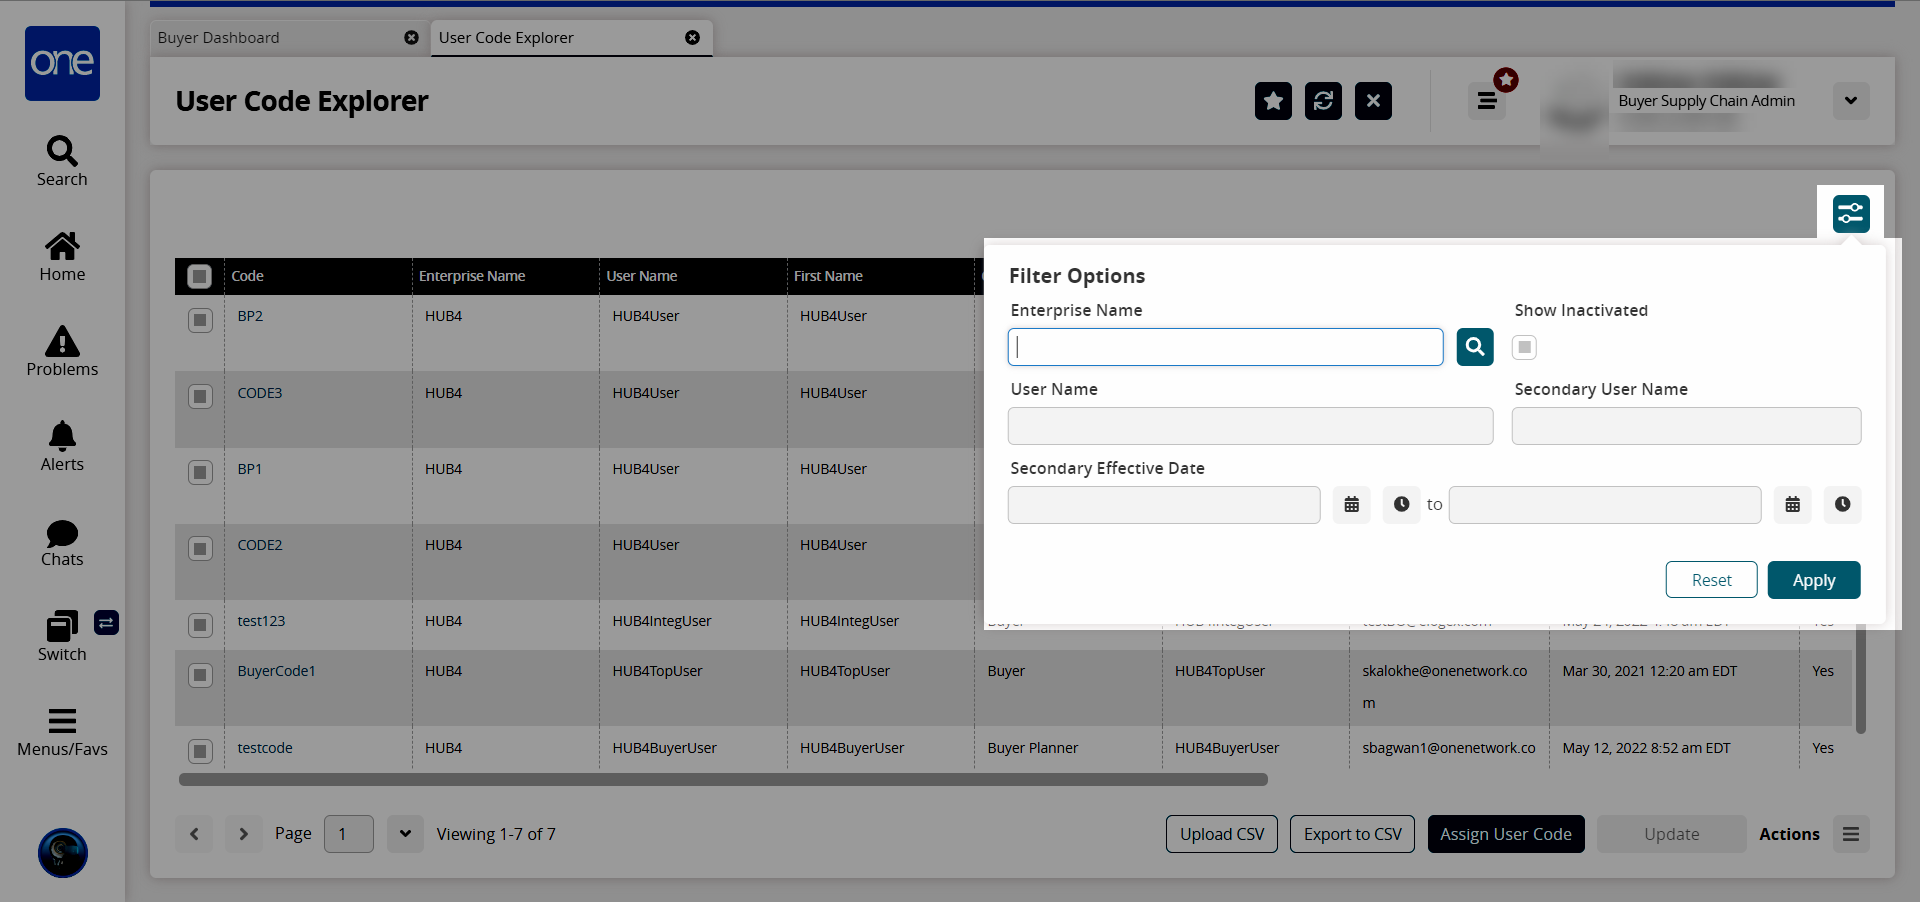Expand the Actions menu
Image resolution: width=1920 pixels, height=902 pixels.
click(x=1850, y=834)
